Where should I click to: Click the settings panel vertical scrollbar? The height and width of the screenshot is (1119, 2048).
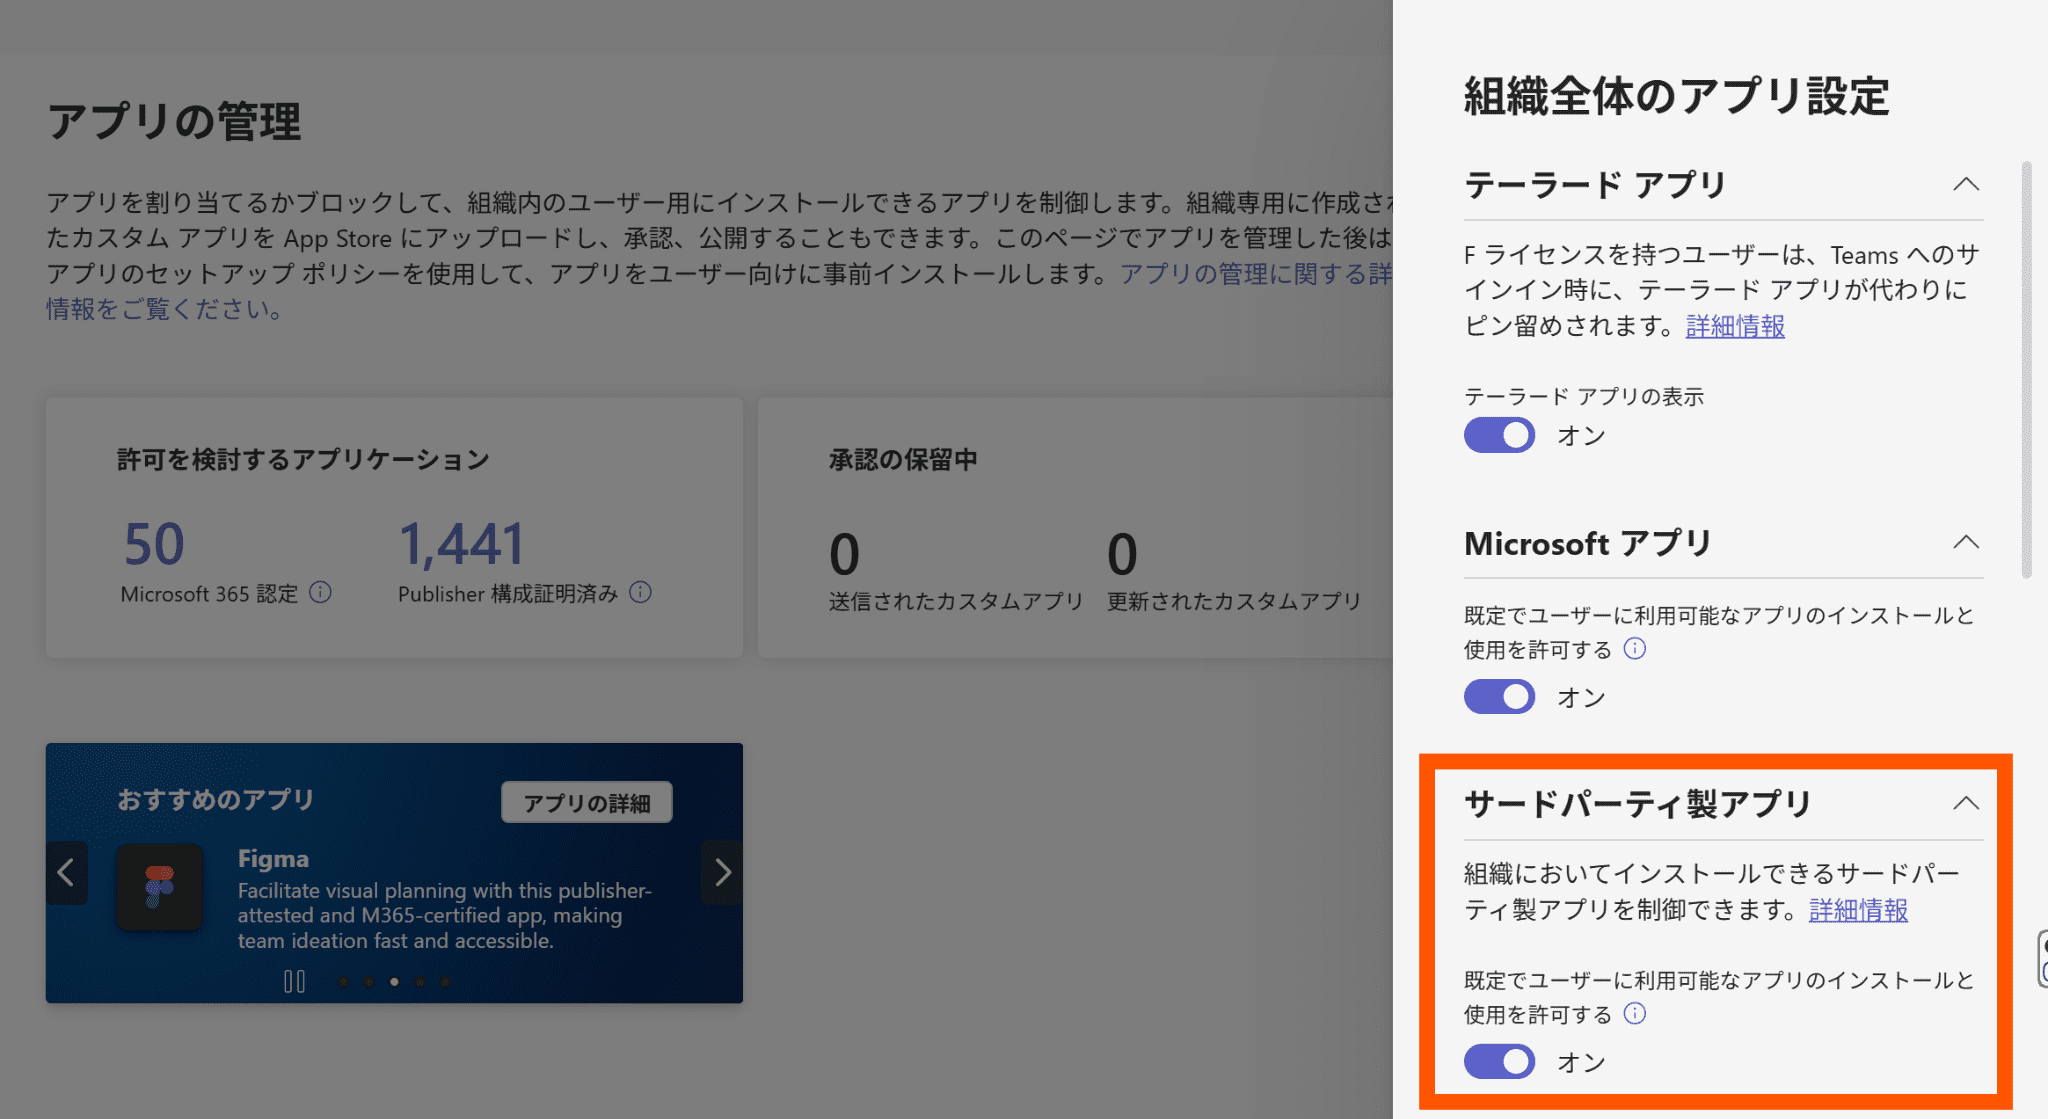[2026, 370]
